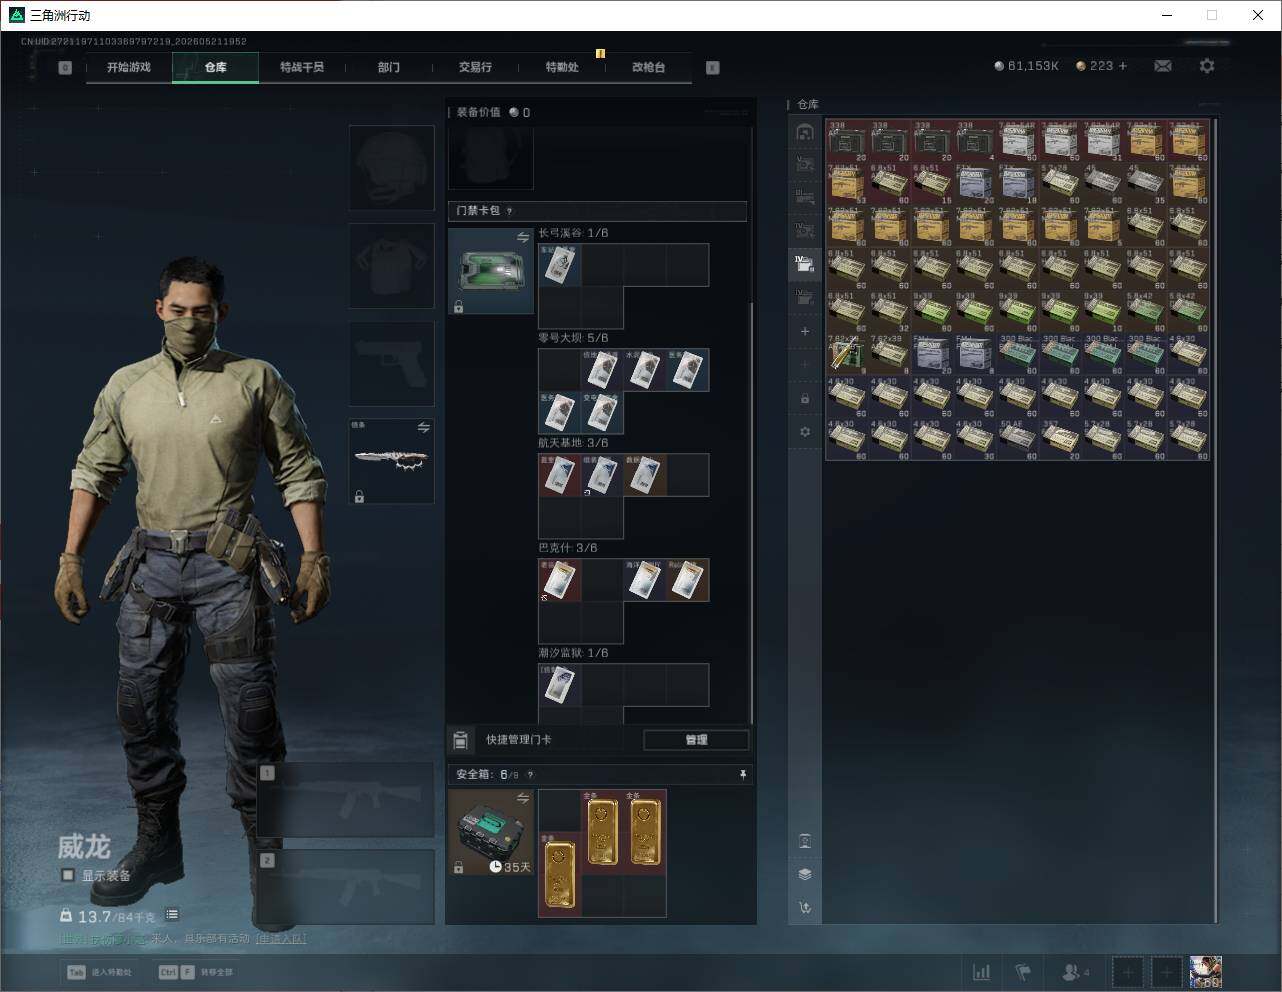Select the circuit board item with screwdriver
This screenshot has width=1282, height=992.
click(846, 355)
